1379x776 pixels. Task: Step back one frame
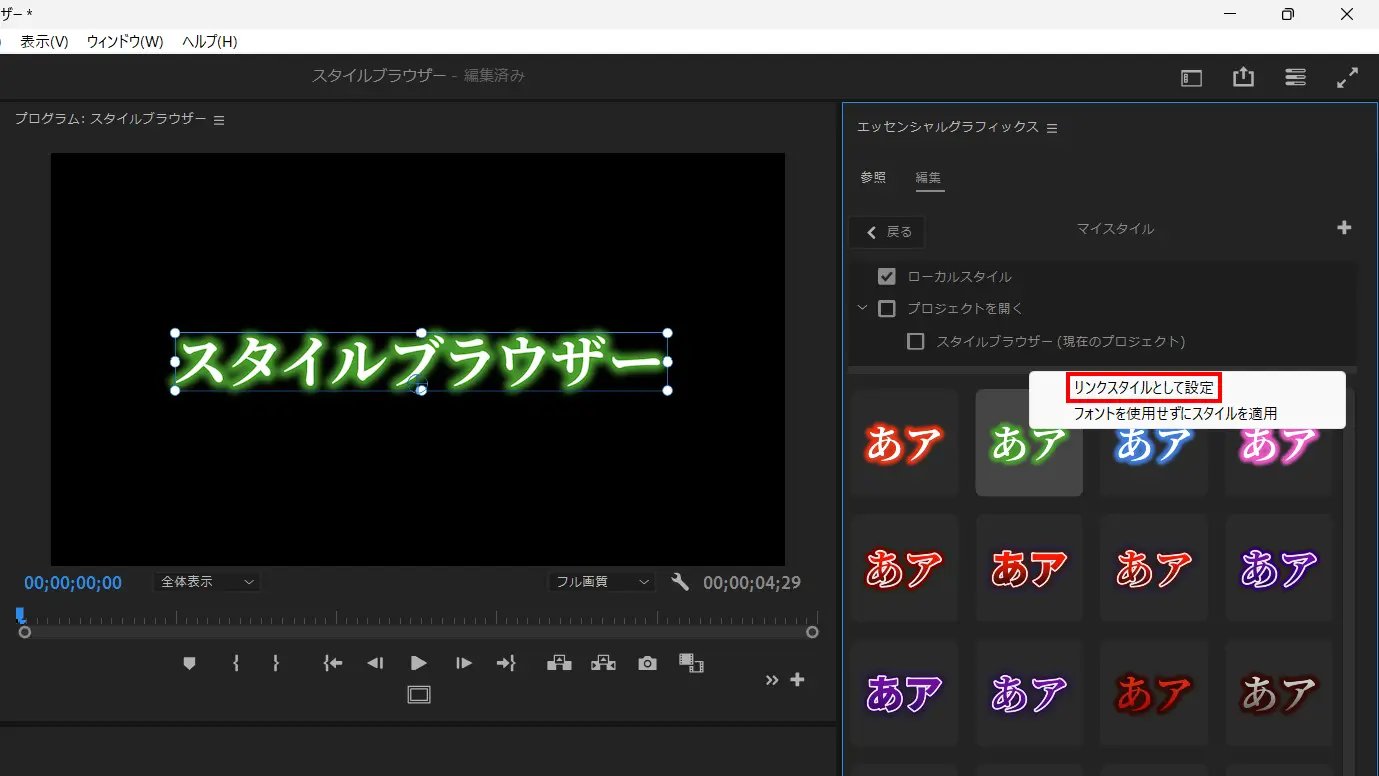pyautogui.click(x=375, y=663)
